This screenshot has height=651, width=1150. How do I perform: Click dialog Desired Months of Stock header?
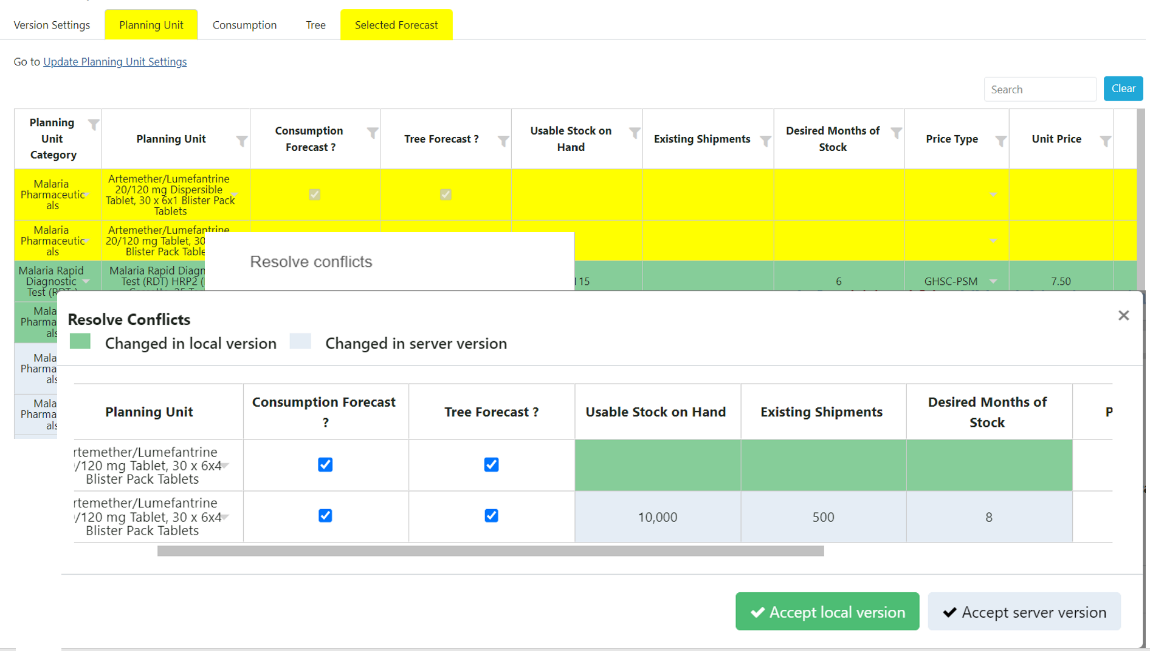[987, 412]
